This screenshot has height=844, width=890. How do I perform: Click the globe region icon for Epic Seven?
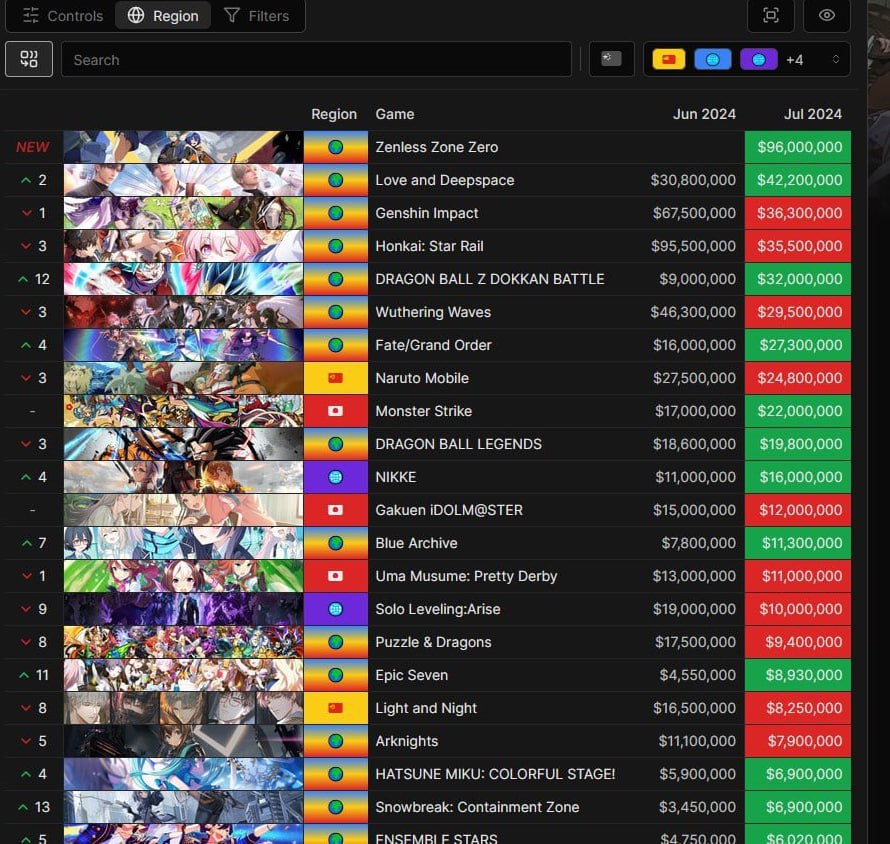pyautogui.click(x=335, y=675)
